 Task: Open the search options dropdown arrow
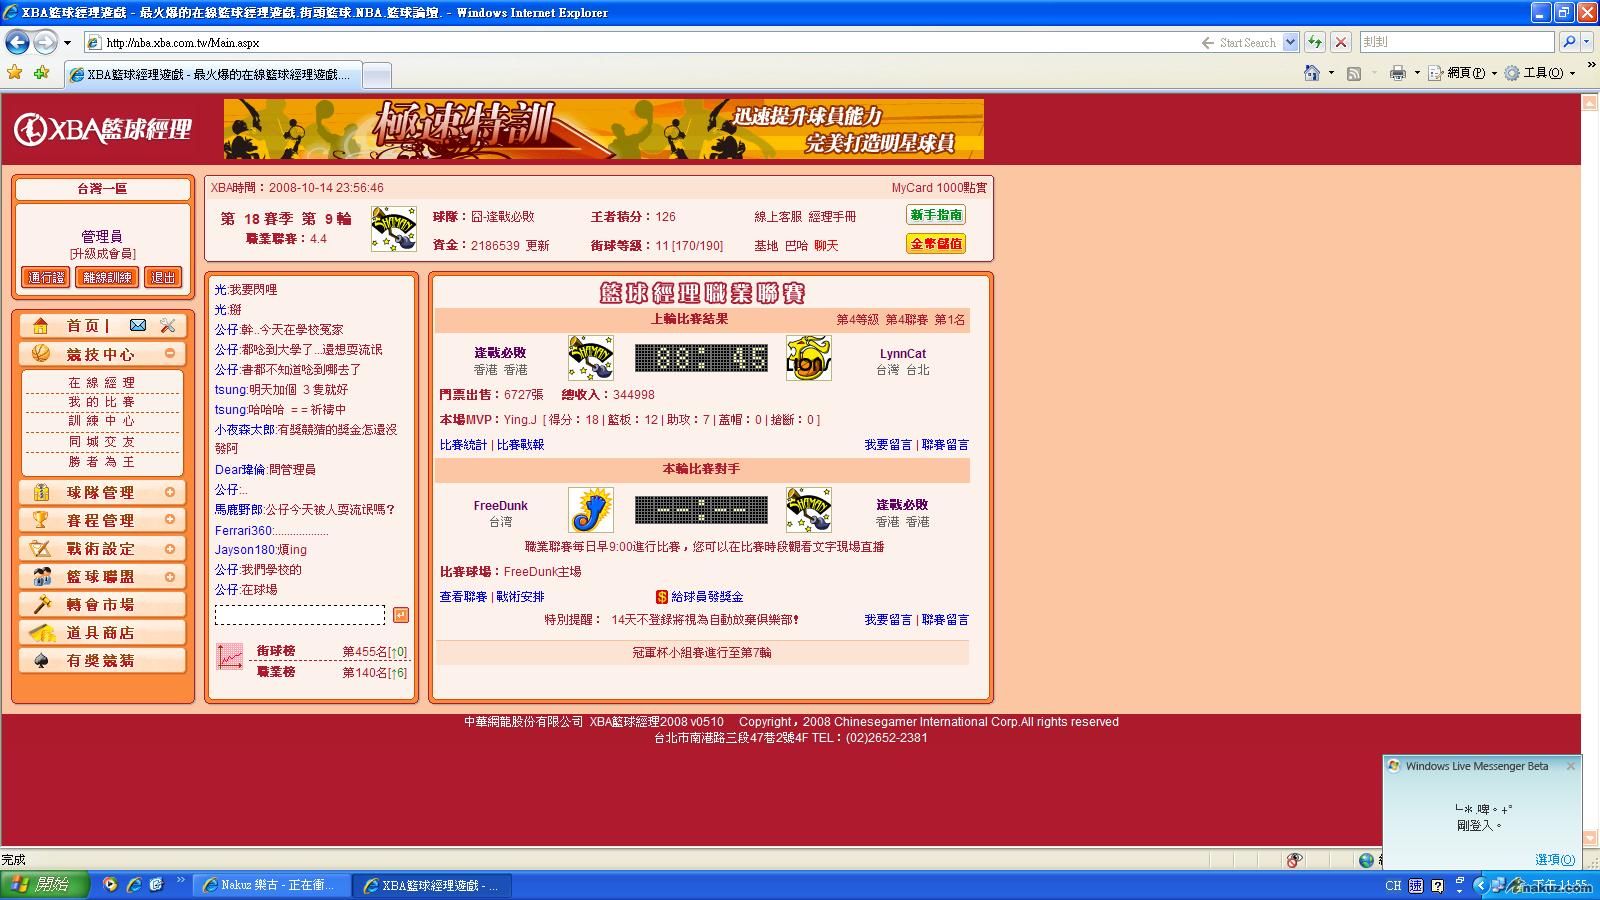click(1587, 42)
